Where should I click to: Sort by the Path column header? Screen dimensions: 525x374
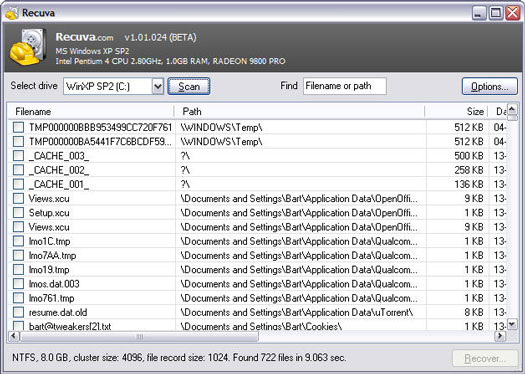(x=300, y=111)
